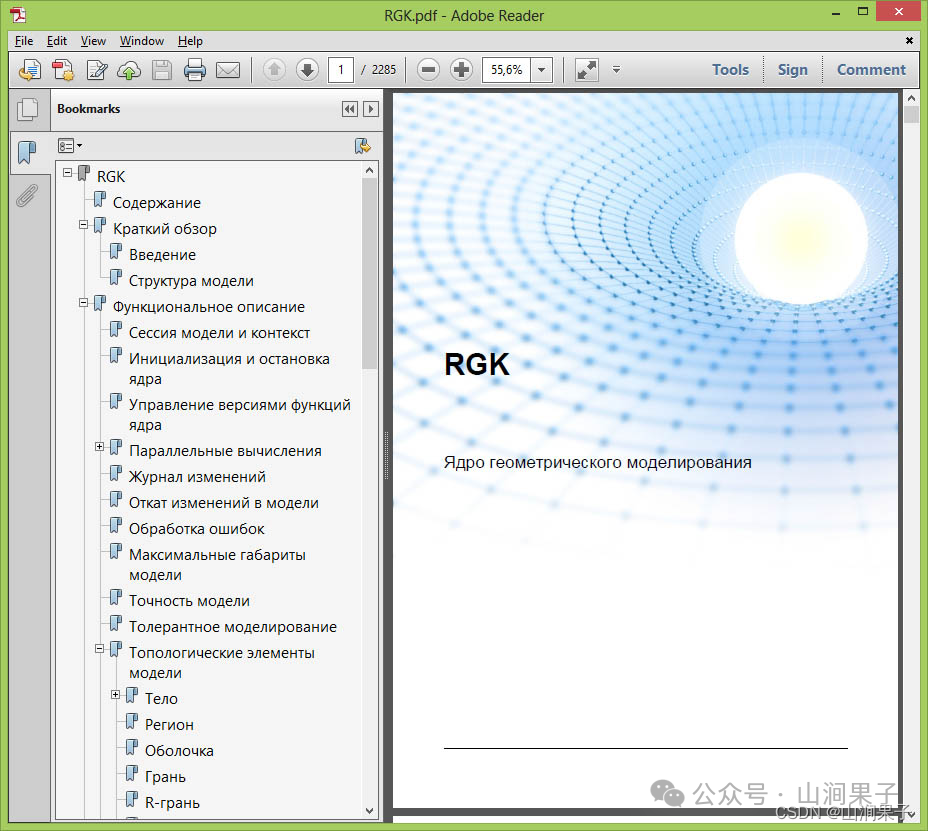Click the cloud upload icon

coord(129,70)
